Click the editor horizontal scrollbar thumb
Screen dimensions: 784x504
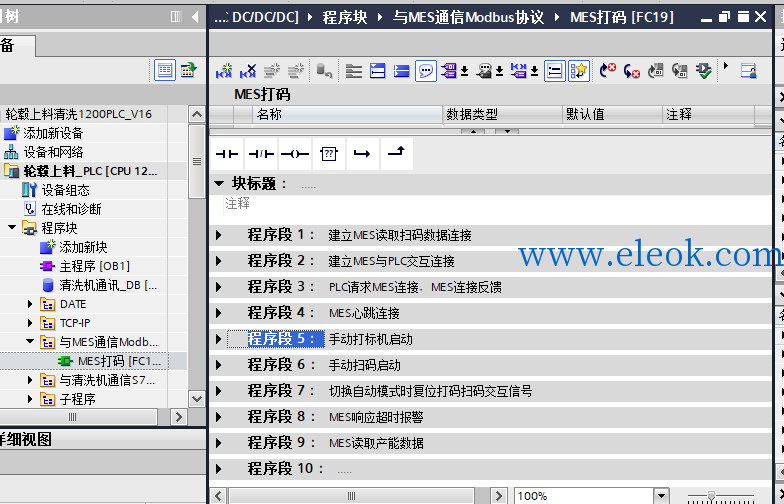[351, 496]
